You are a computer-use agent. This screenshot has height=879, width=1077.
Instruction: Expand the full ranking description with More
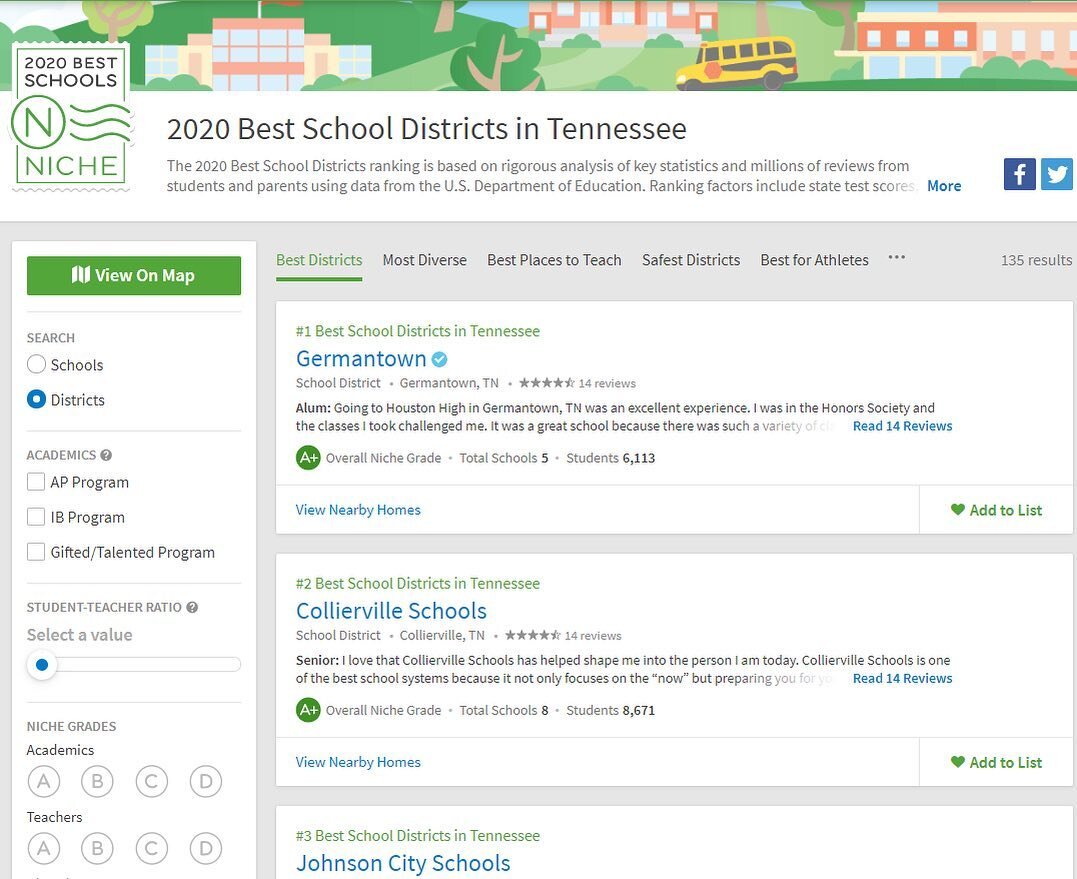[x=944, y=186]
